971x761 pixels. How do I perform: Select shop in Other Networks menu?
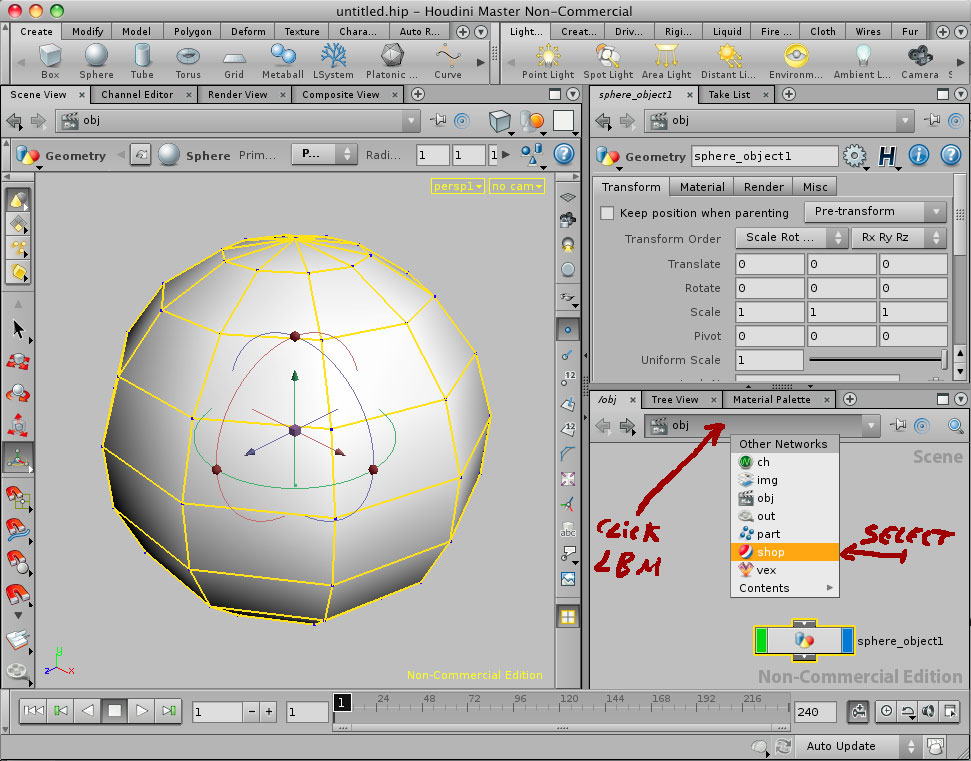click(785, 552)
